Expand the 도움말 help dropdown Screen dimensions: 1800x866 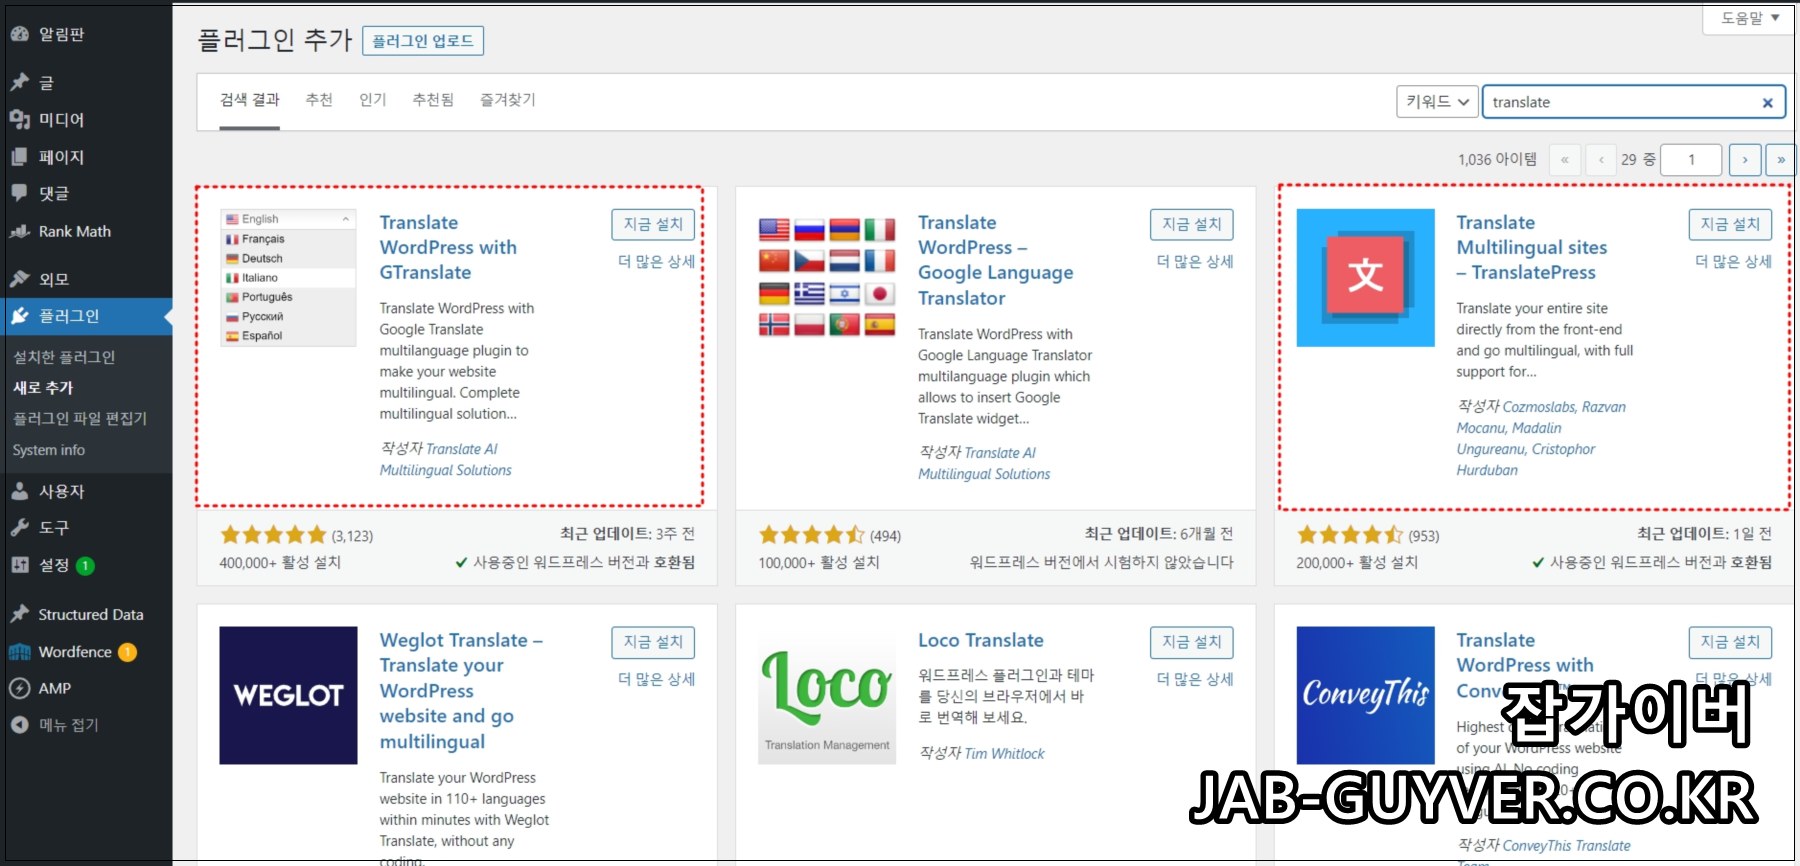click(x=1749, y=18)
